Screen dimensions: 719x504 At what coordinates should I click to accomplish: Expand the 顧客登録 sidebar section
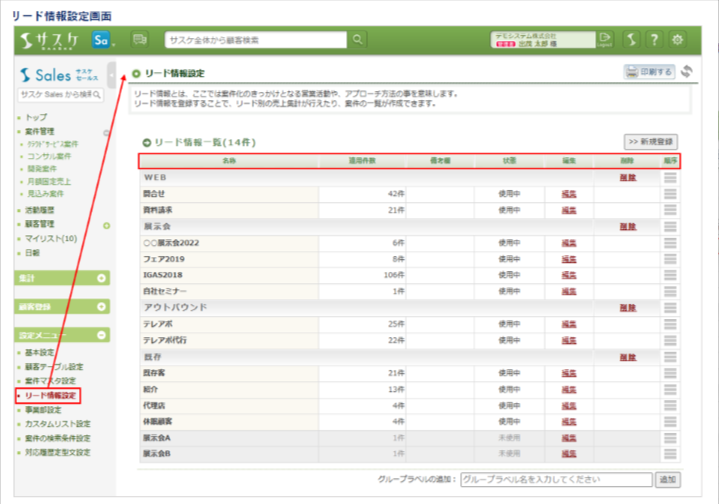102,306
